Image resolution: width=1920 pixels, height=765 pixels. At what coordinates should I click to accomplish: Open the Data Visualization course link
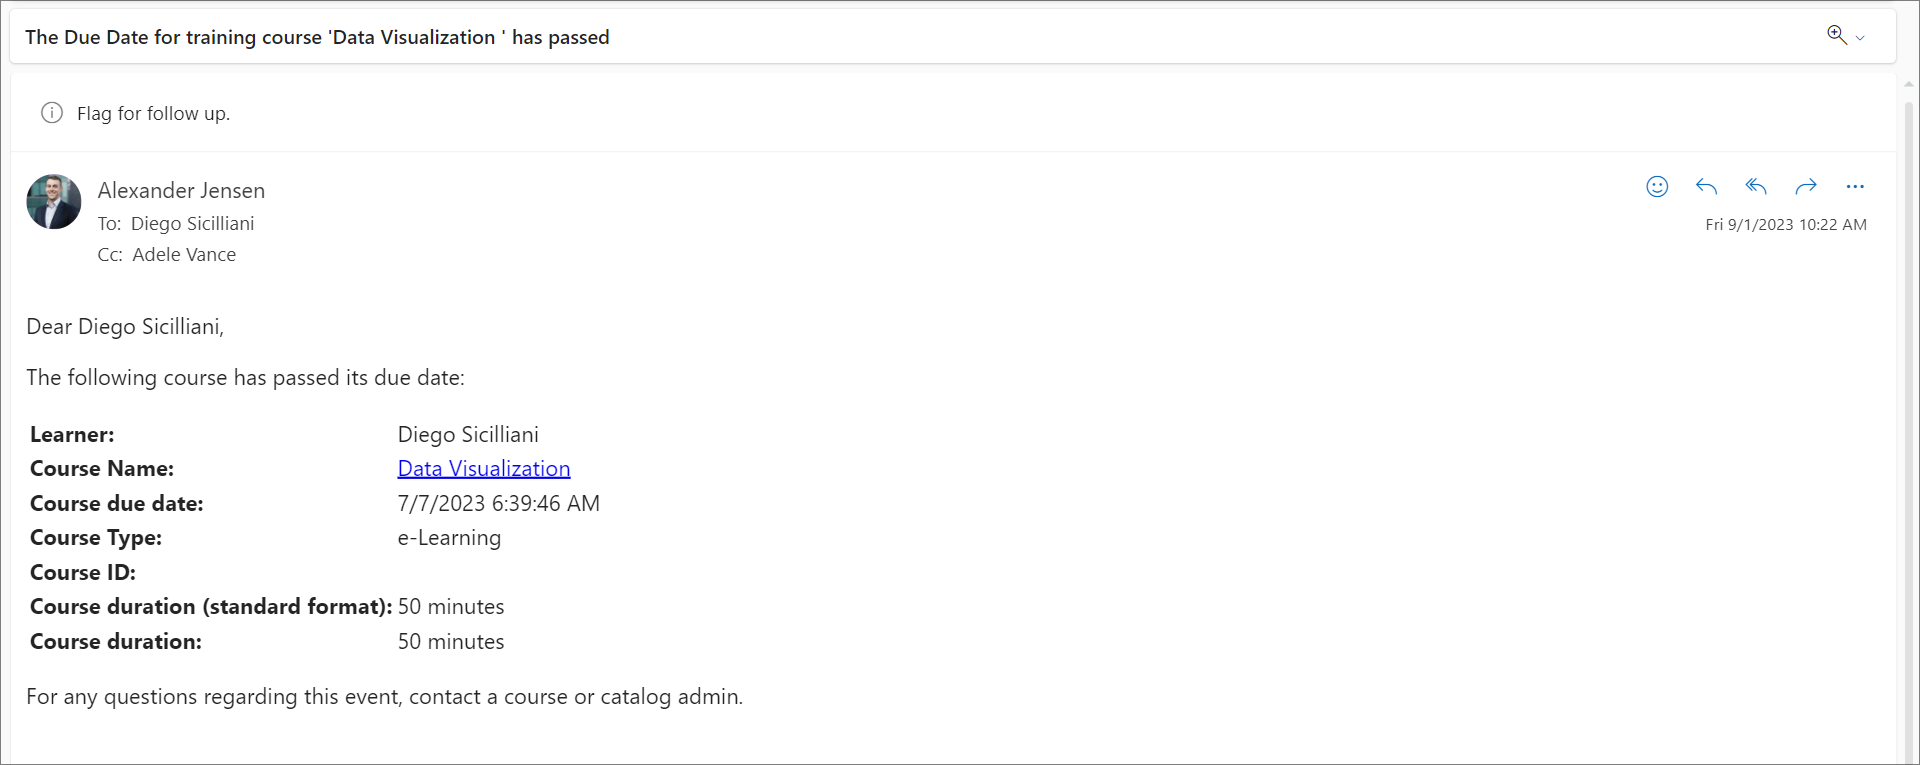484,469
